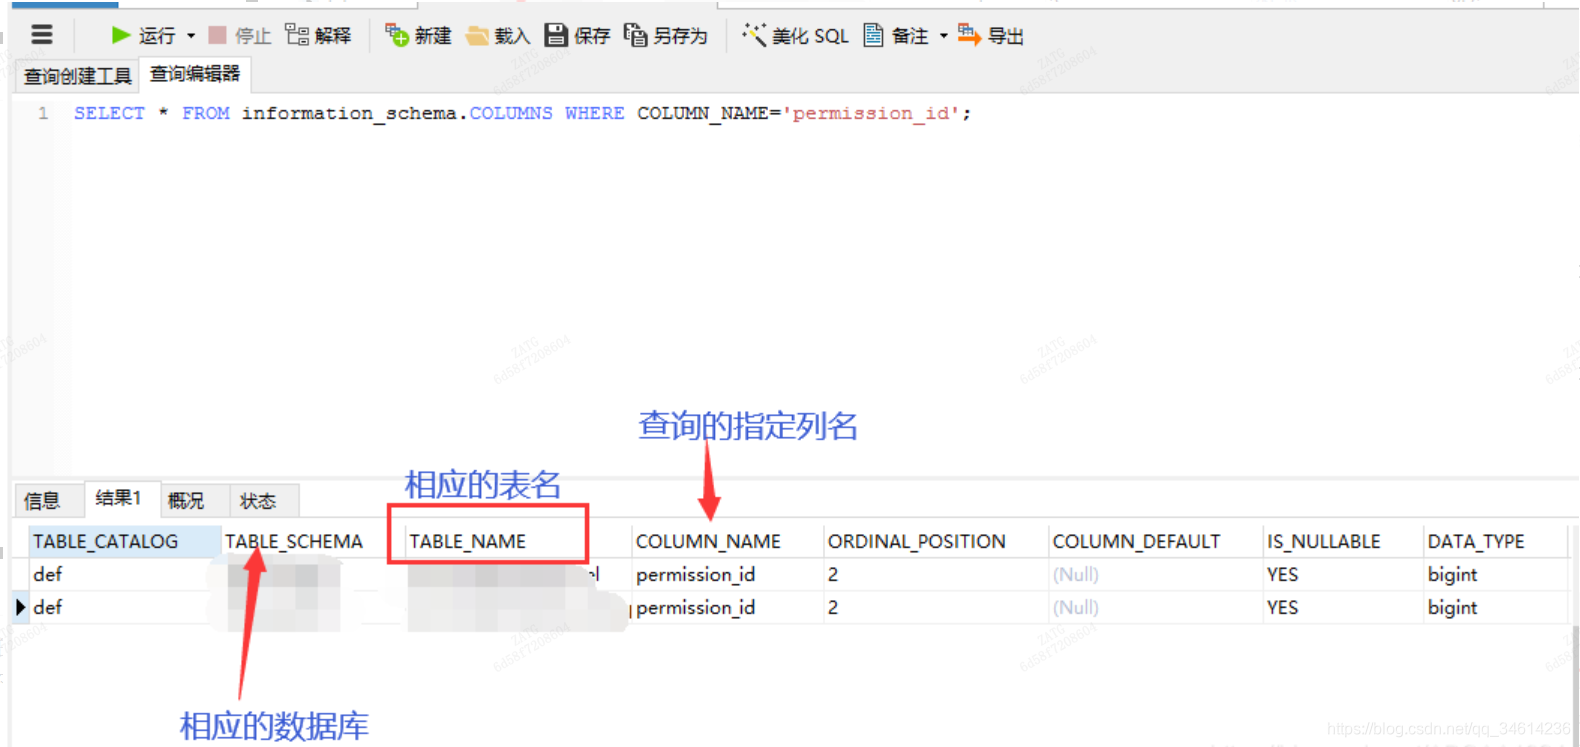The height and width of the screenshot is (747, 1580).
Task: Select first row (Null) default cell
Action: point(1155,574)
